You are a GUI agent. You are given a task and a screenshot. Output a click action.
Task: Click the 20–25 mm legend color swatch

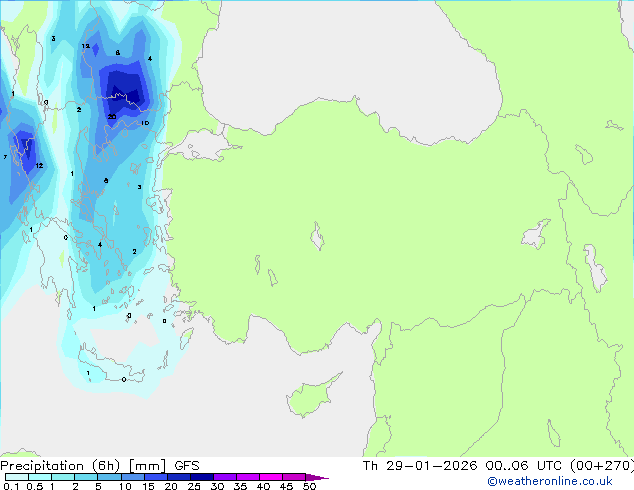pos(178,477)
